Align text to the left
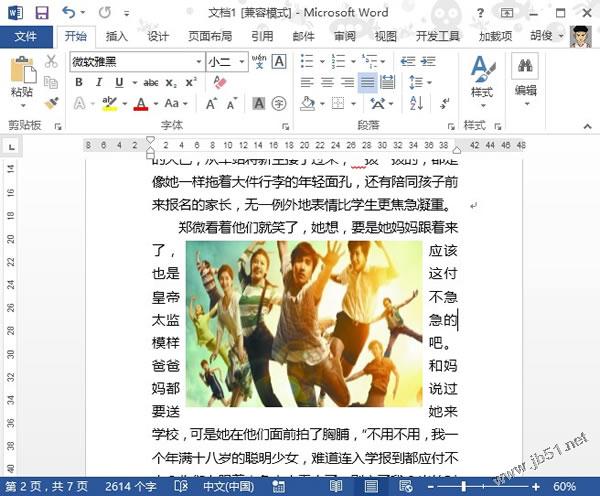The height and width of the screenshot is (496, 600). 307,82
